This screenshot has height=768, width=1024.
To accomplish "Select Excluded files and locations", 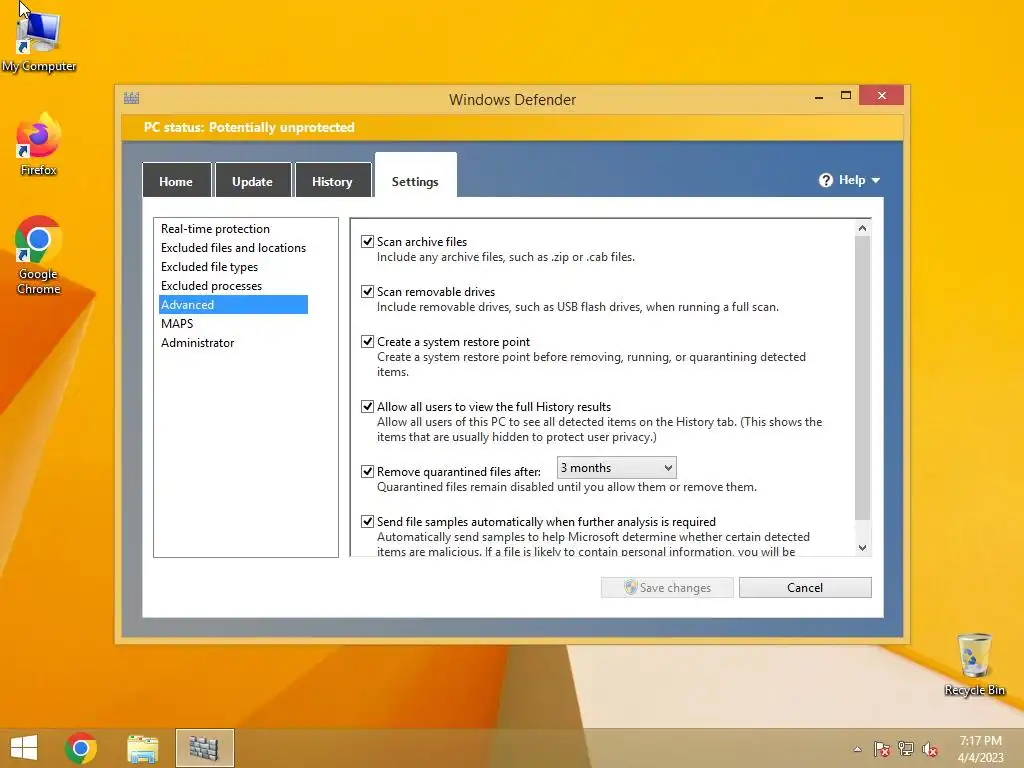I will pyautogui.click(x=234, y=248).
